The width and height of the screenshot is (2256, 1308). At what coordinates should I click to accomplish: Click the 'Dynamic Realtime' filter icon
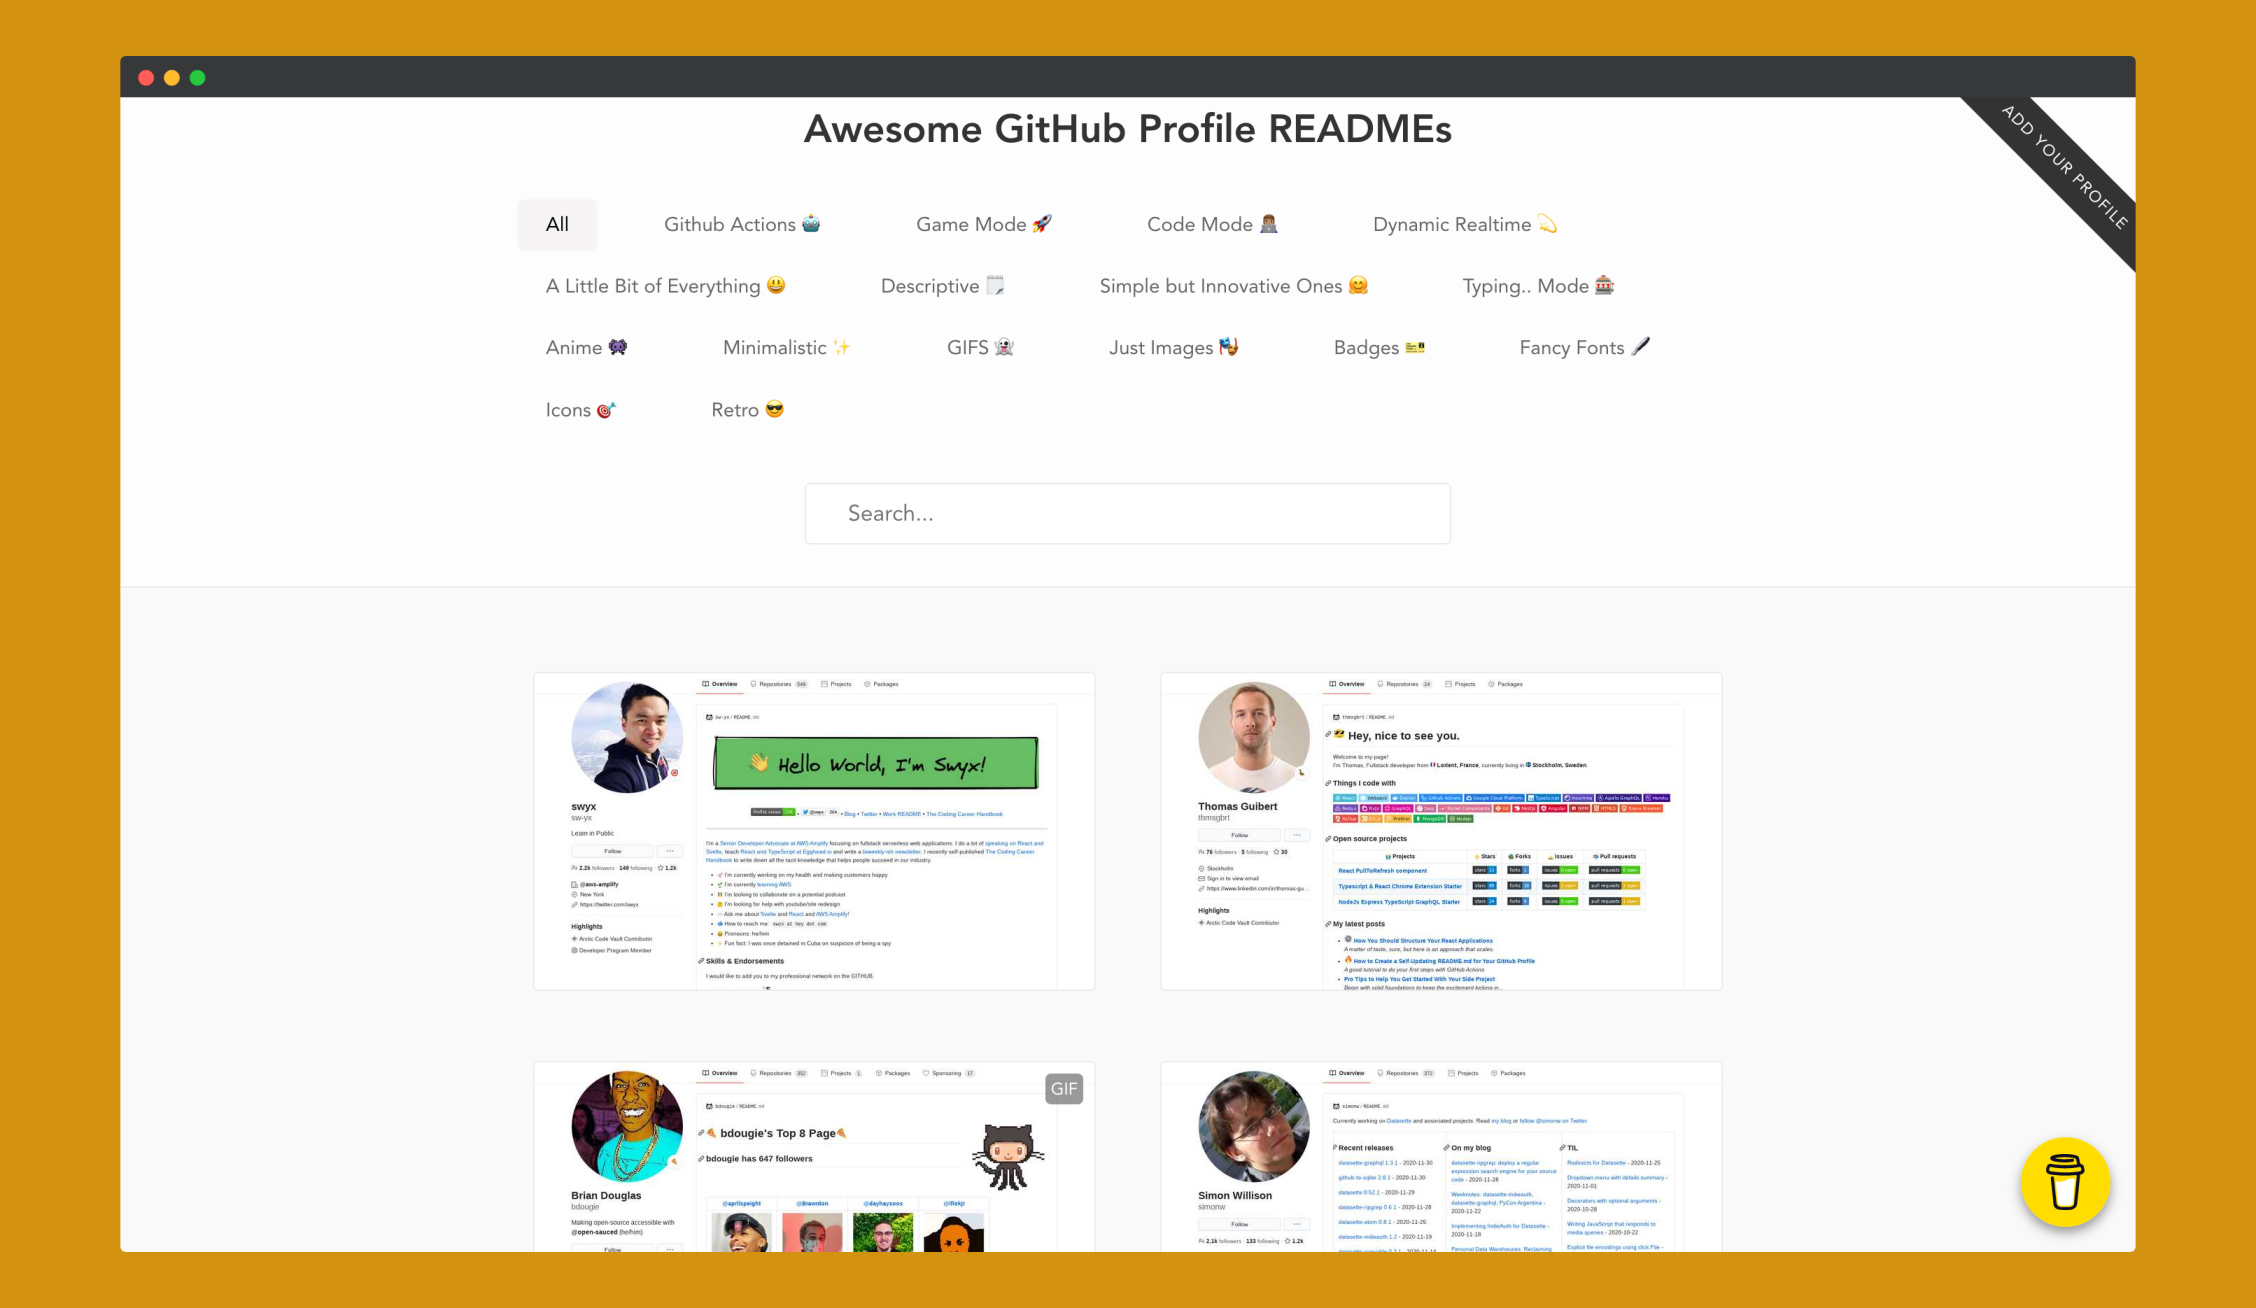click(1462, 224)
